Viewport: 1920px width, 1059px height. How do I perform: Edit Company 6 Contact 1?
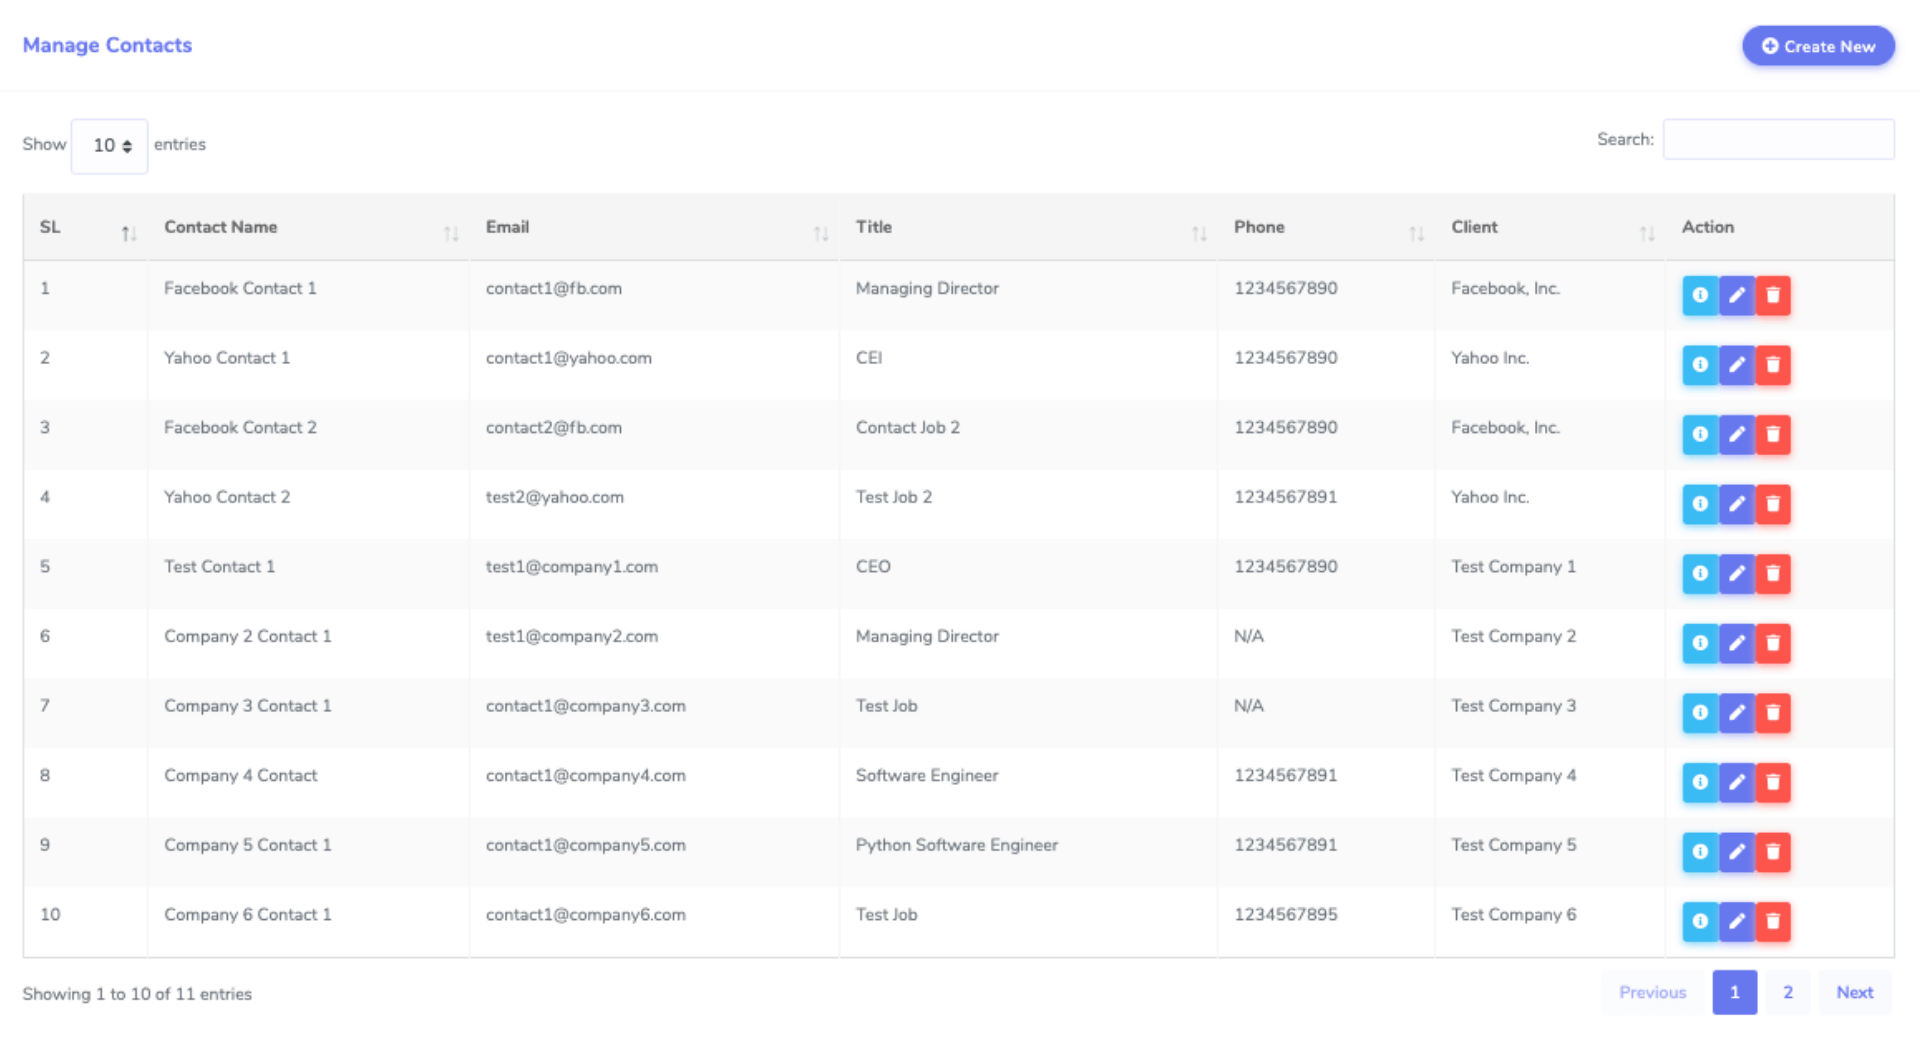coord(1737,921)
